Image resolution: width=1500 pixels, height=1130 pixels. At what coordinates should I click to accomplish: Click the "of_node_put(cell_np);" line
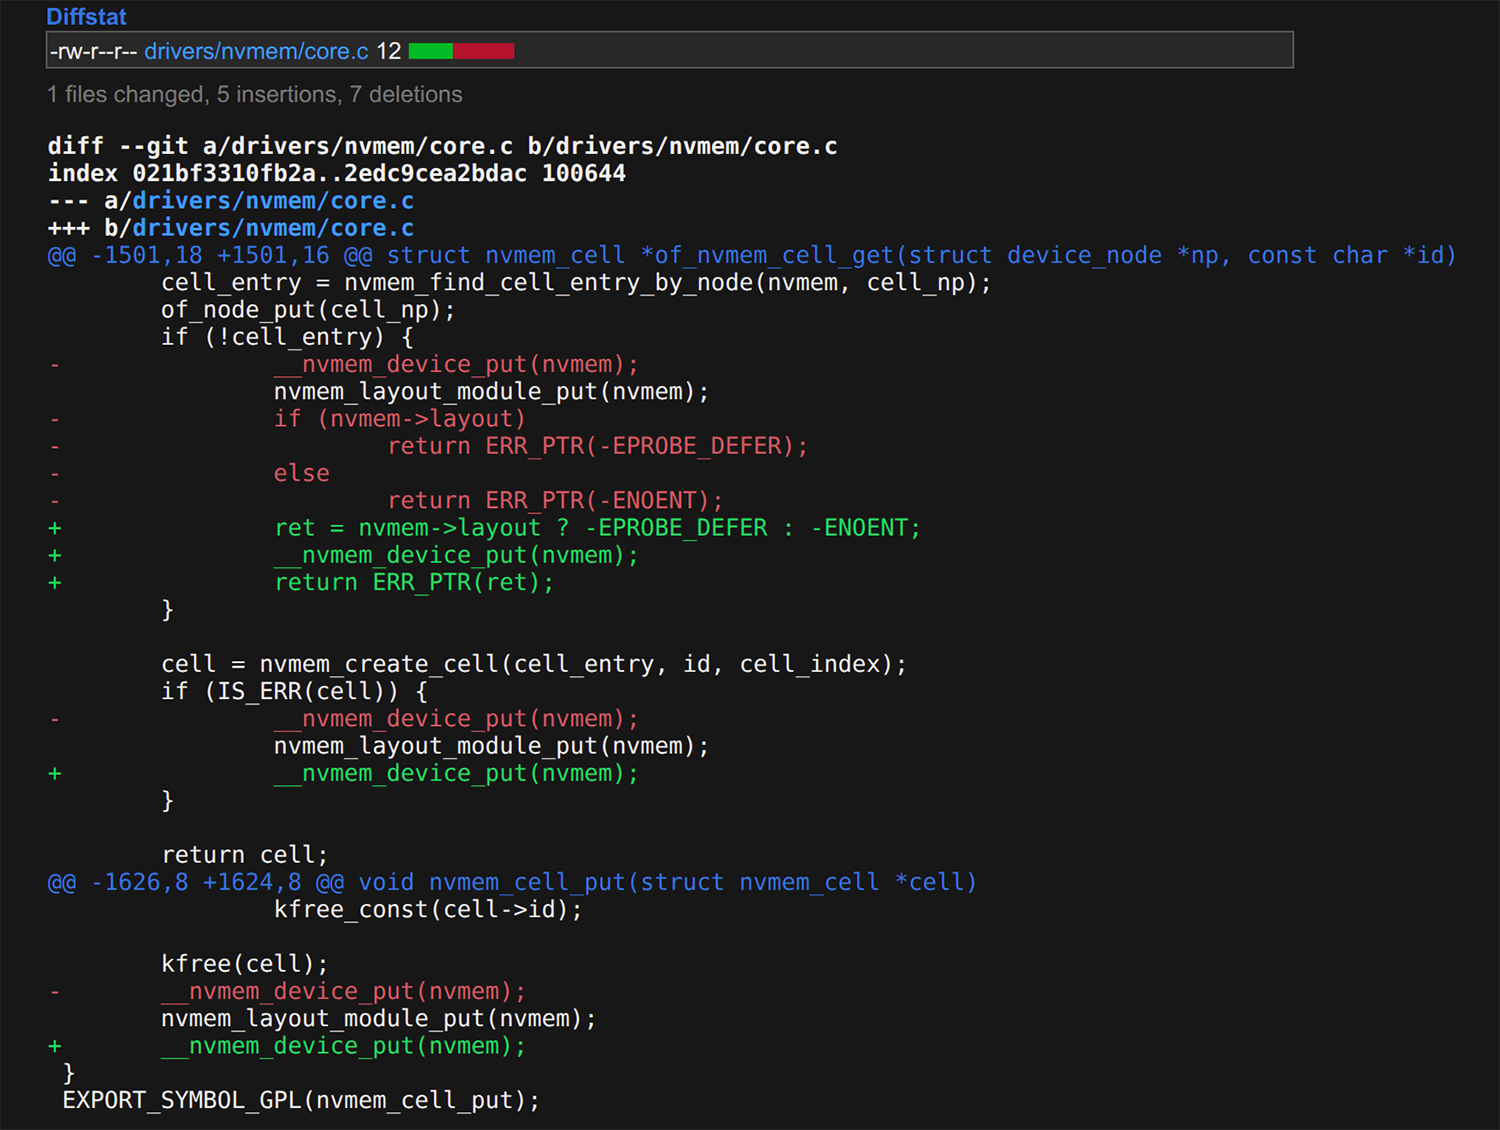(x=308, y=310)
